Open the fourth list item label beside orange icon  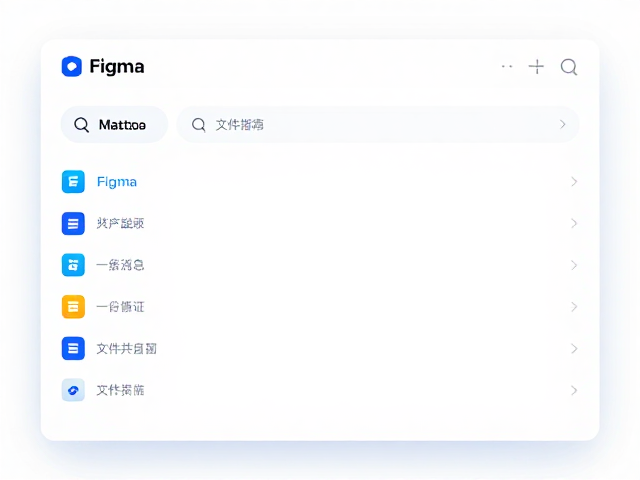click(120, 307)
